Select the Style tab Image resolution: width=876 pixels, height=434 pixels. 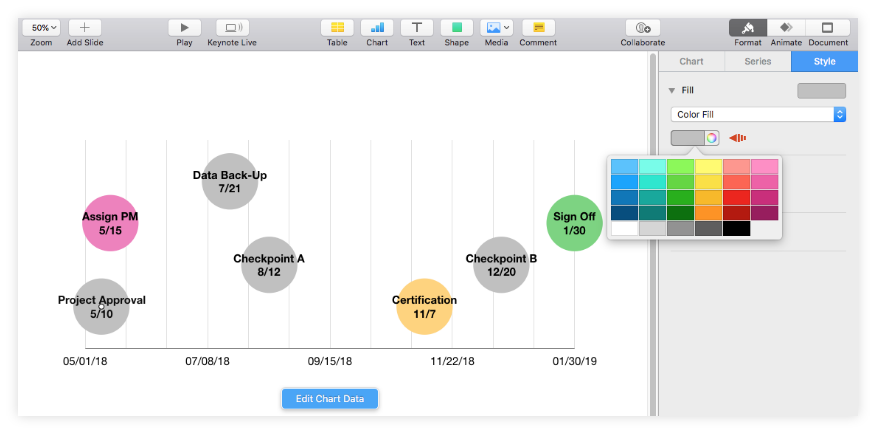[825, 61]
